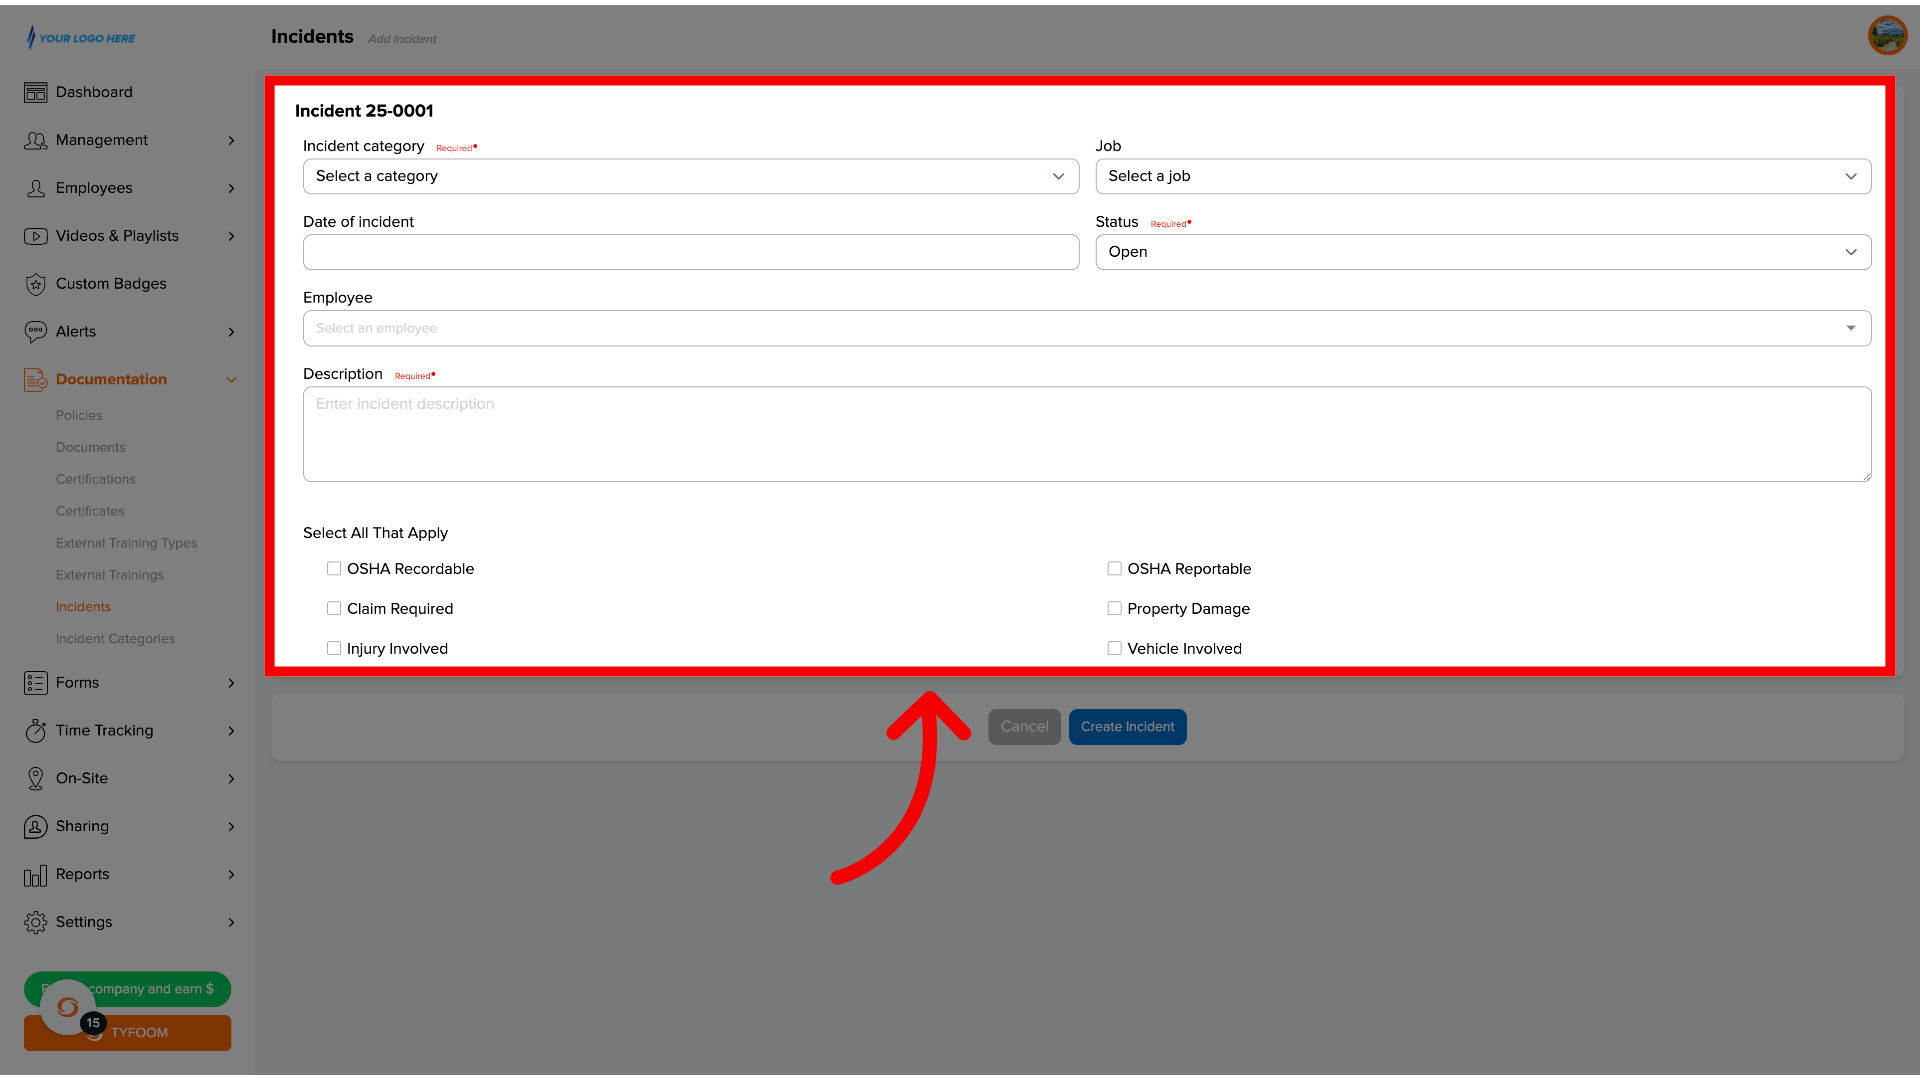
Task: Open External Trainings submenu item
Action: tap(110, 575)
